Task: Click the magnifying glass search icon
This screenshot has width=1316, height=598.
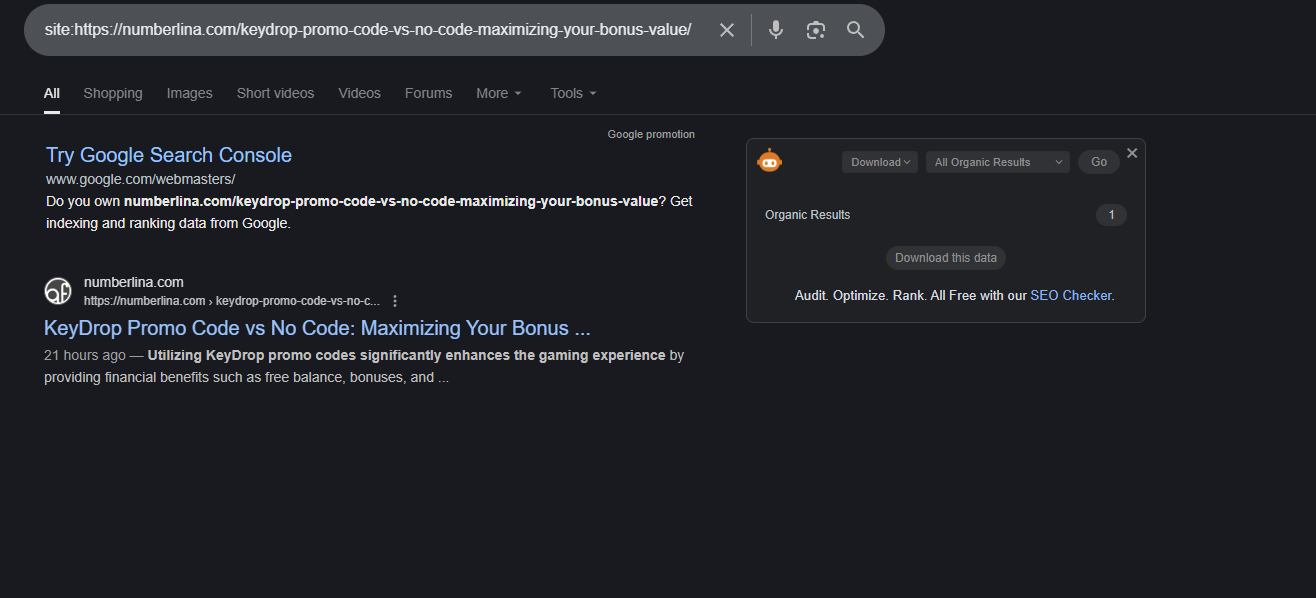Action: (x=855, y=30)
